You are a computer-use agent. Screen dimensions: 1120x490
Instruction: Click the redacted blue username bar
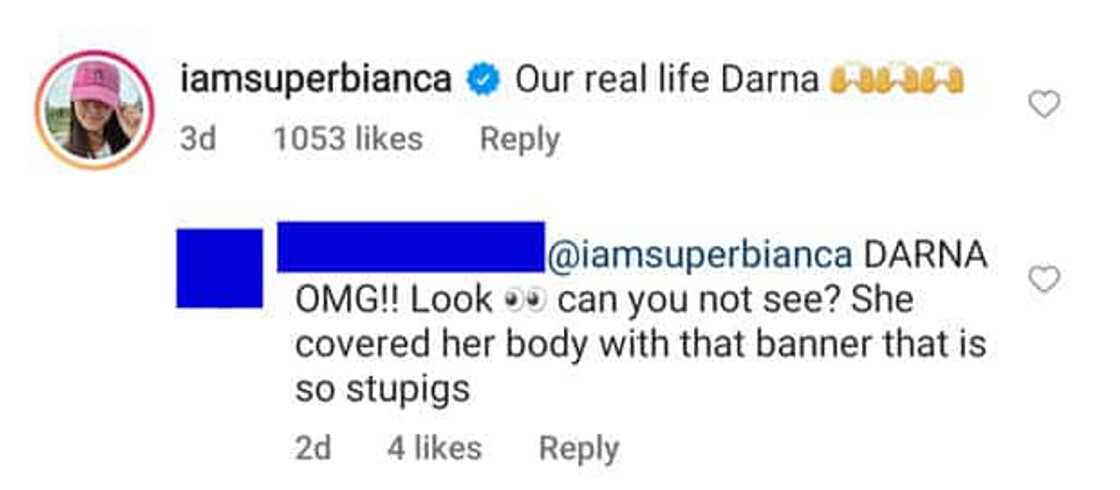[410, 247]
